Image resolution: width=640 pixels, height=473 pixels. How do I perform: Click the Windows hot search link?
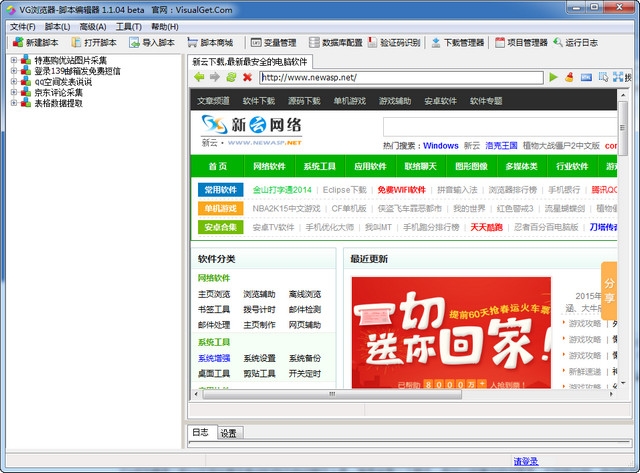(x=441, y=146)
